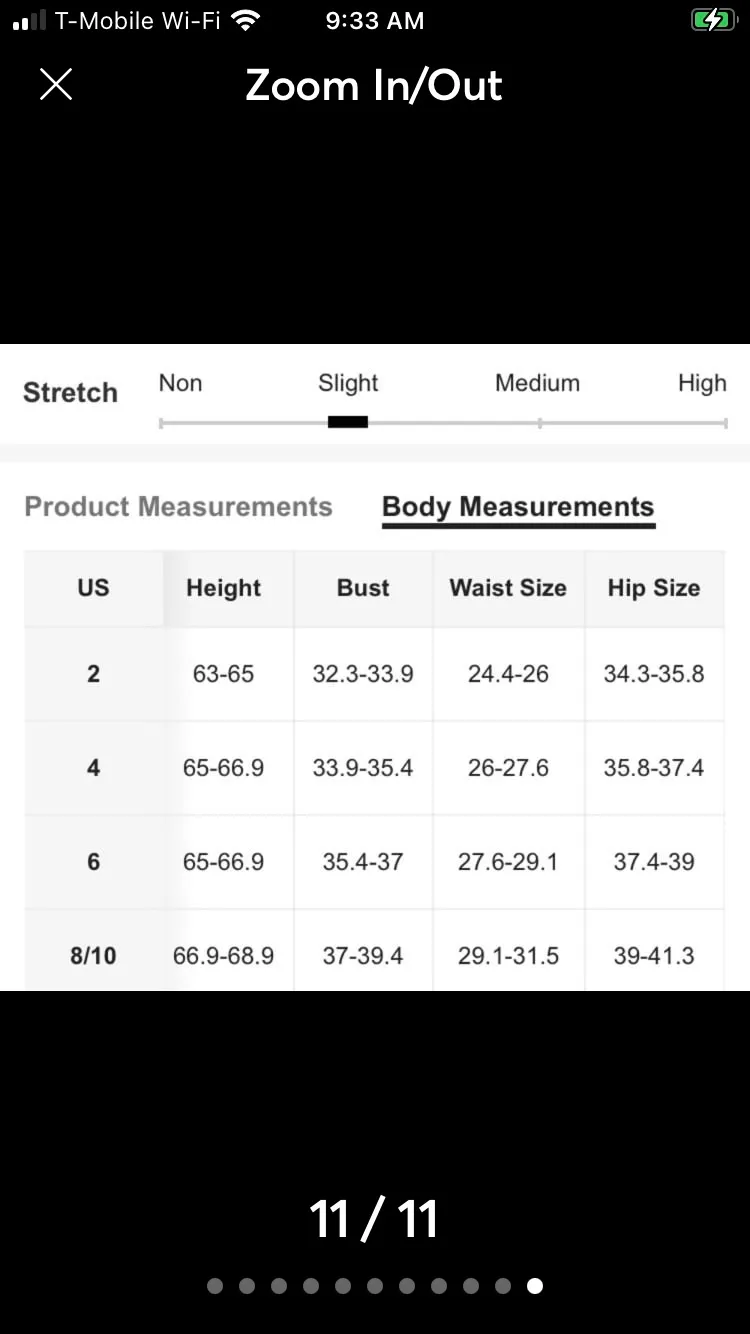Tap the Hip Size column header

pos(654,588)
